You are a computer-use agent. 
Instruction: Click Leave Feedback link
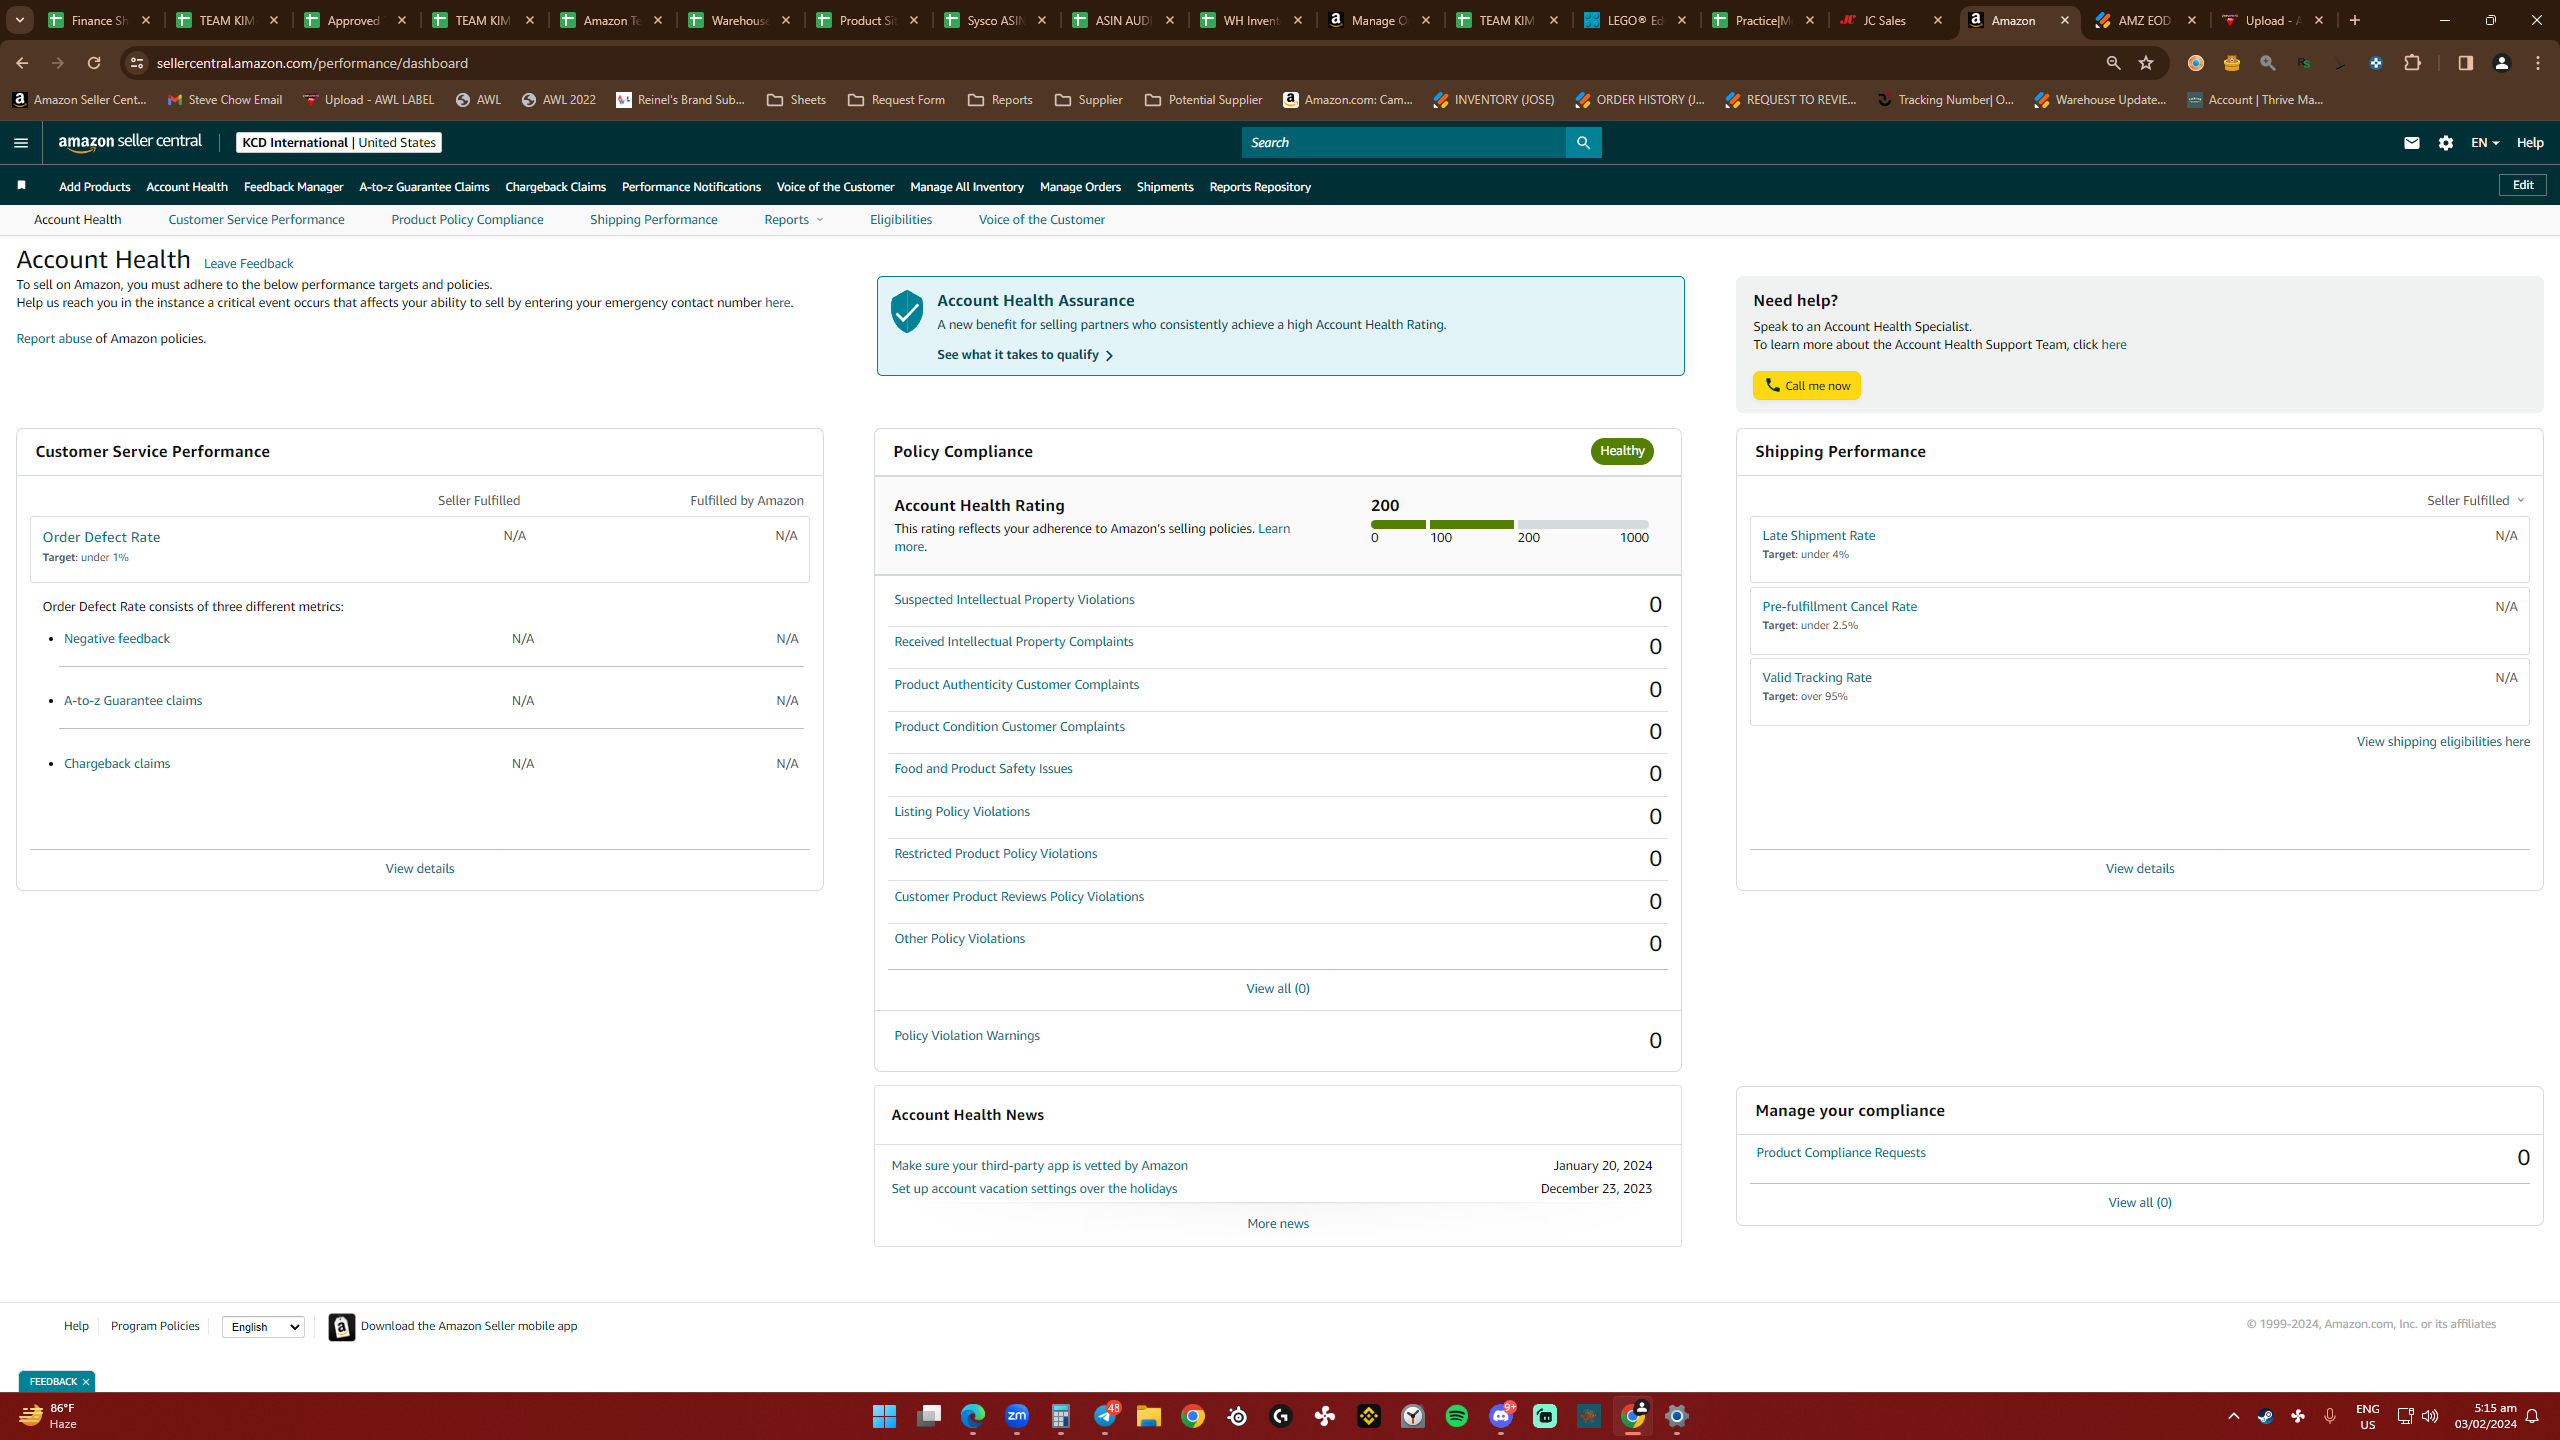[248, 264]
